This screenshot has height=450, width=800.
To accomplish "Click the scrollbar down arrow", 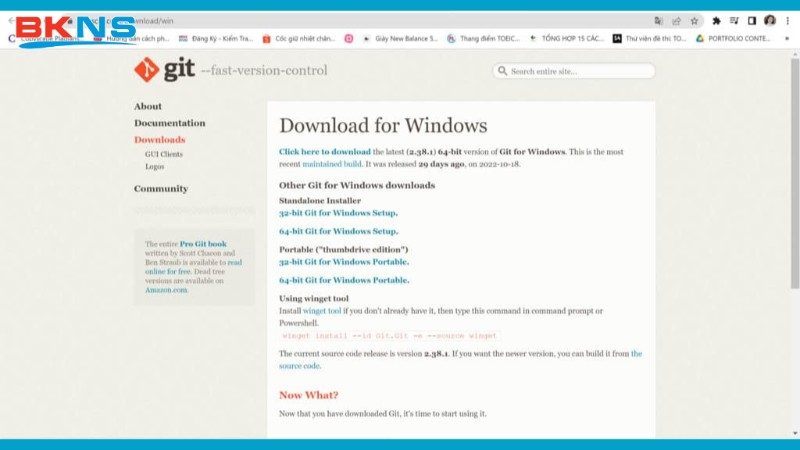I will click(795, 434).
